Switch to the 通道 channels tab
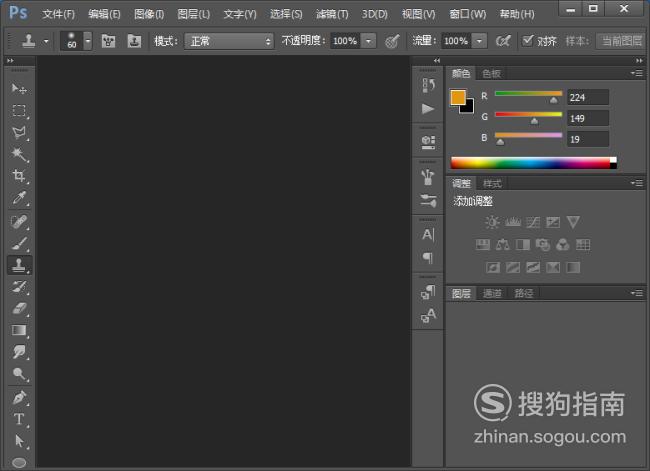This screenshot has height=471, width=650. pyautogui.click(x=492, y=294)
